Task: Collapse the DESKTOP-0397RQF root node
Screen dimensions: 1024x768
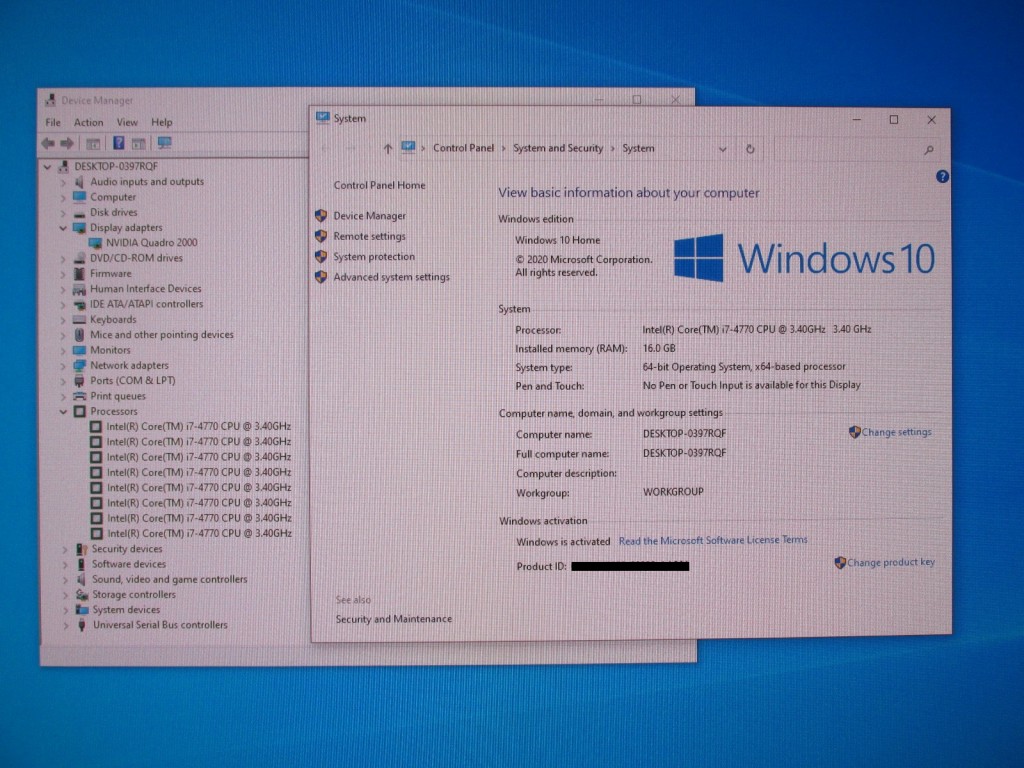Action: click(x=47, y=167)
